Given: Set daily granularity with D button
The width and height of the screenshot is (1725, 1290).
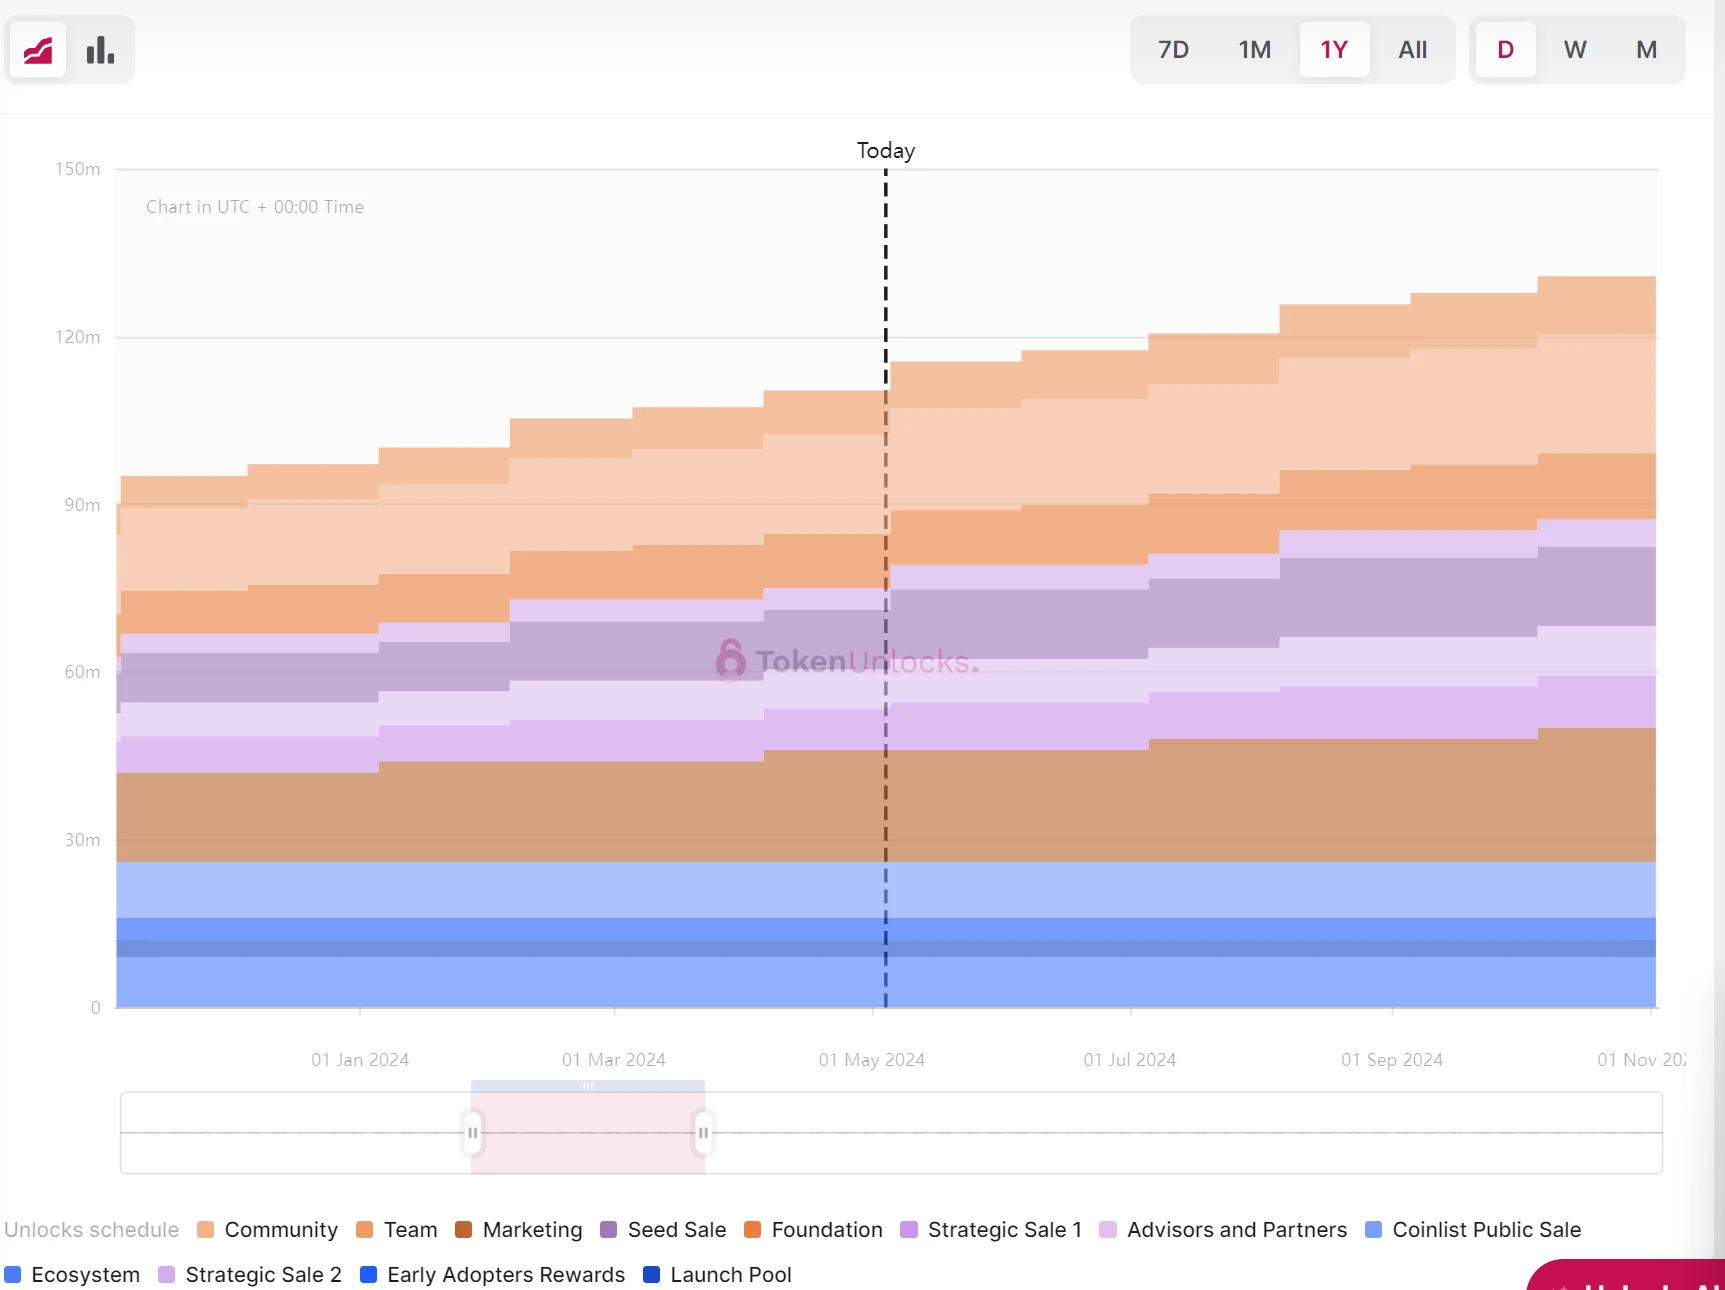Looking at the screenshot, I should (x=1505, y=50).
